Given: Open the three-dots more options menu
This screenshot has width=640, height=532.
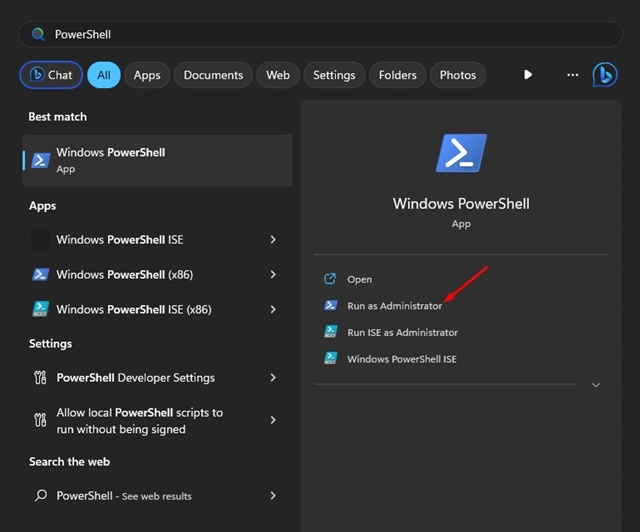Looking at the screenshot, I should point(573,75).
